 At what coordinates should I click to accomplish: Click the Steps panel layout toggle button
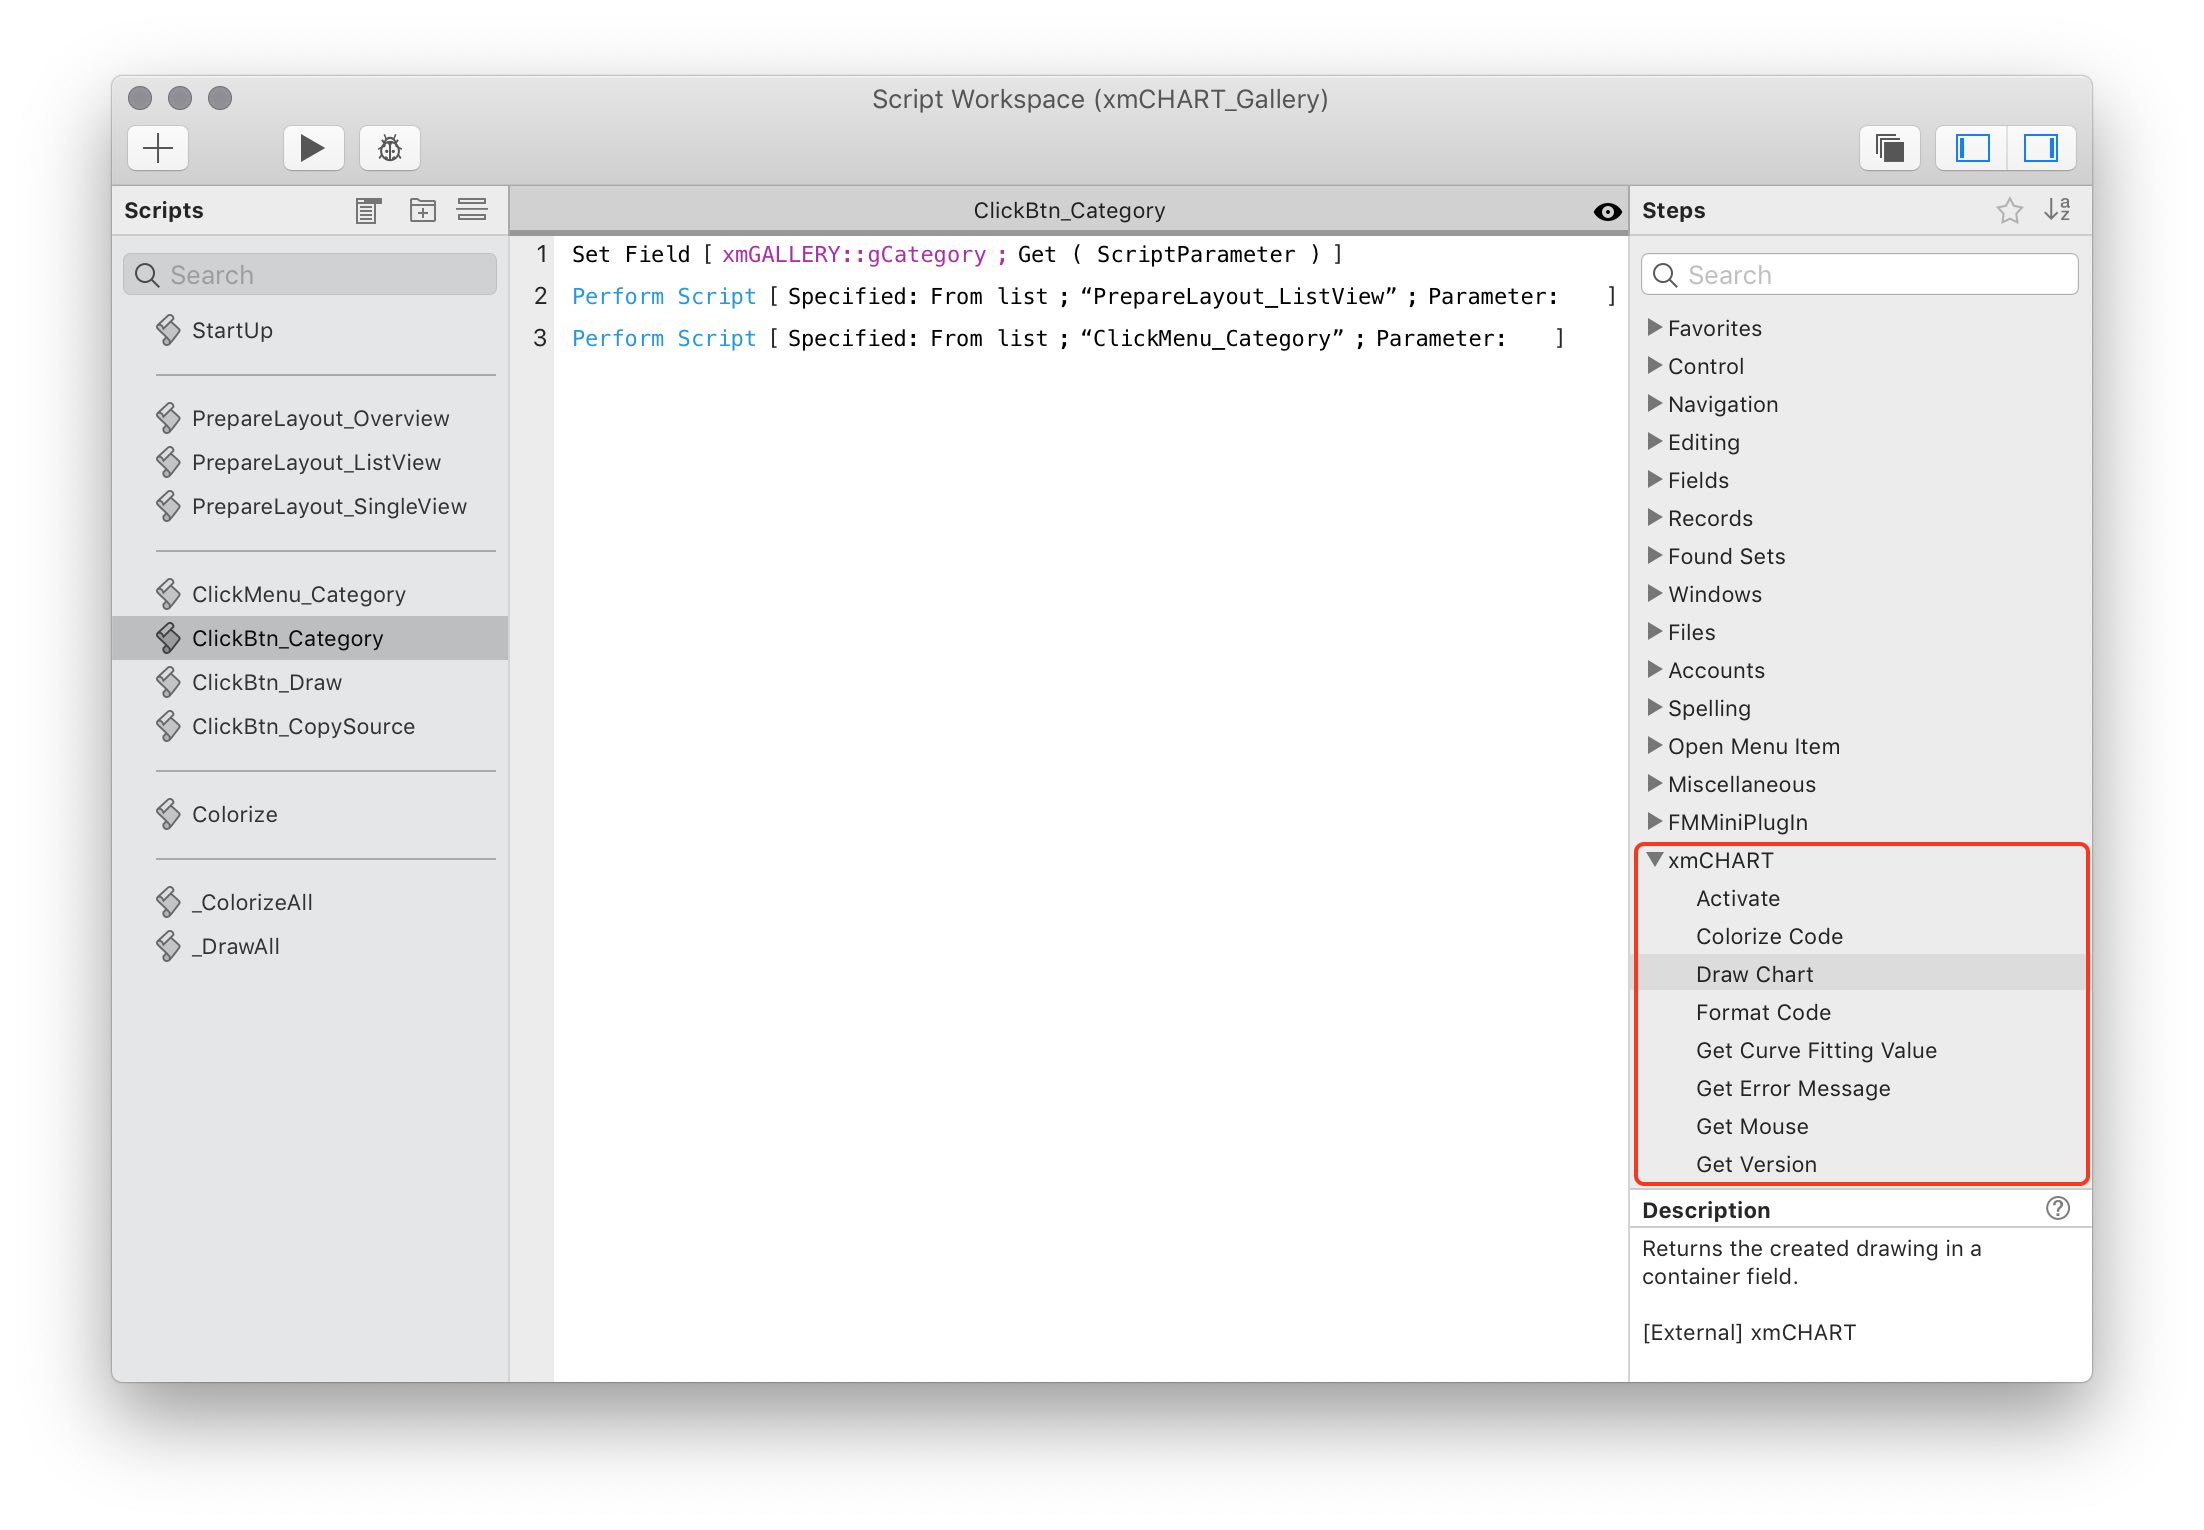pos(2045,149)
